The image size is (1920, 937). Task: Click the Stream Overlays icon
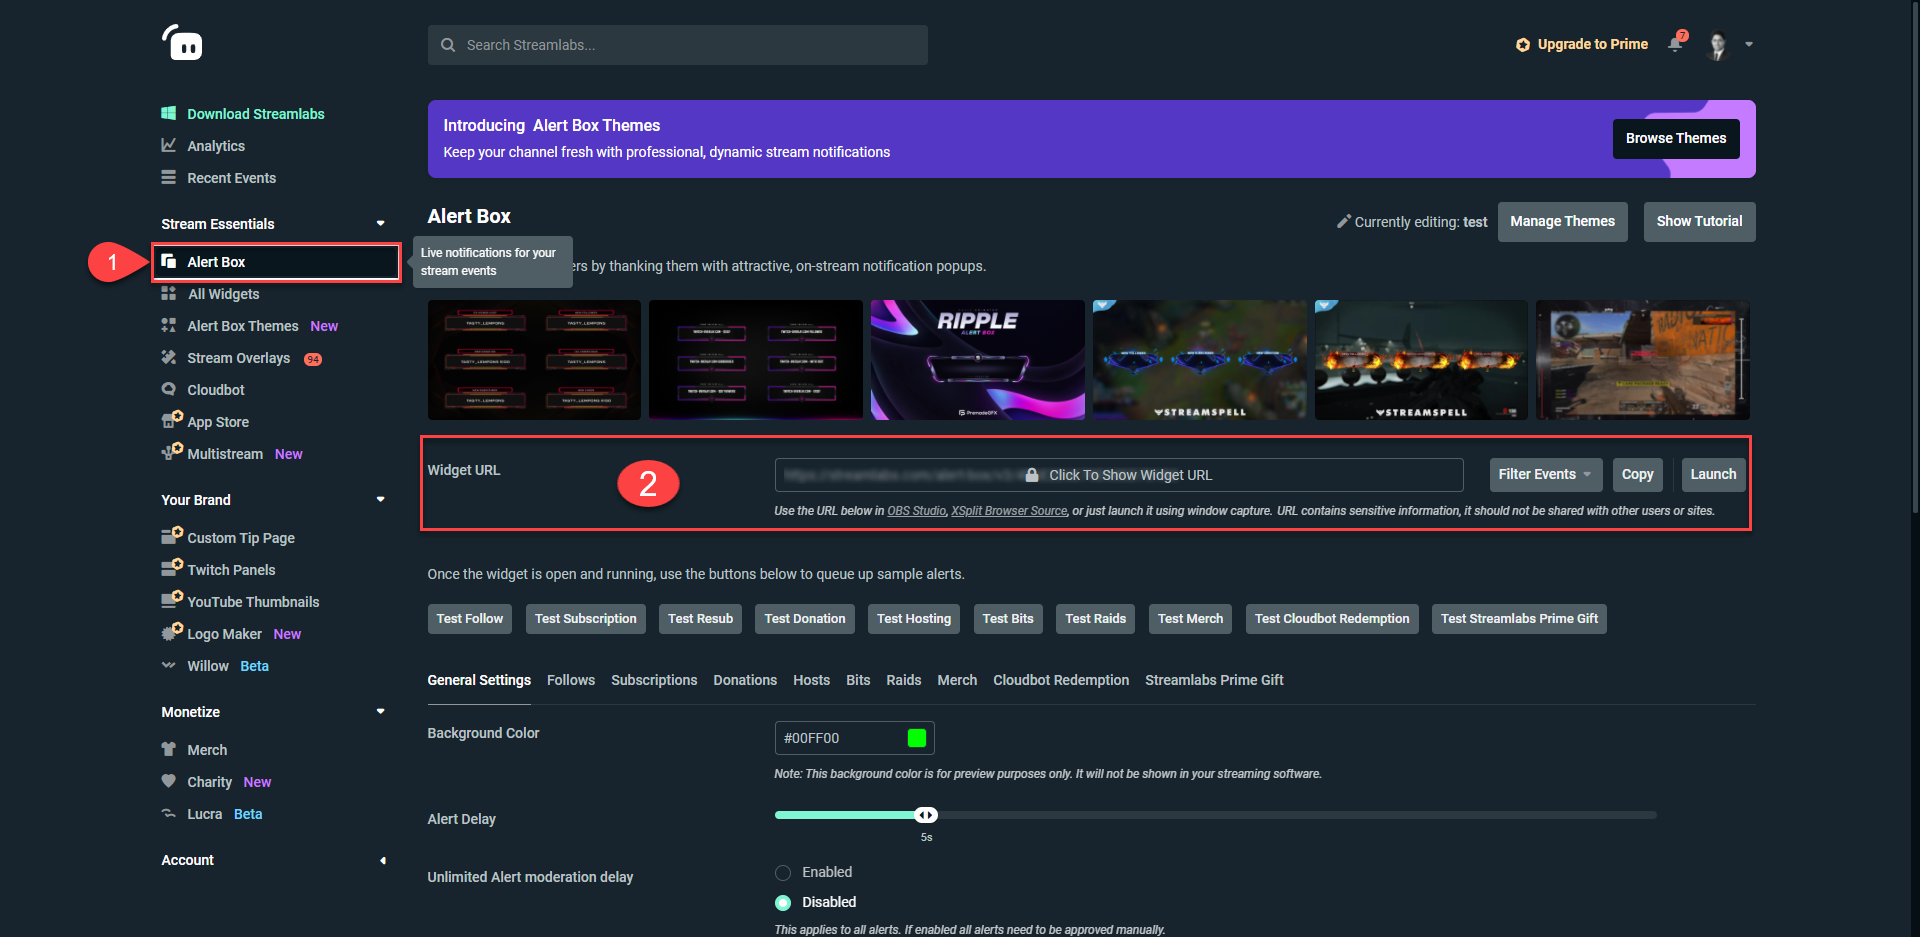[x=169, y=357]
